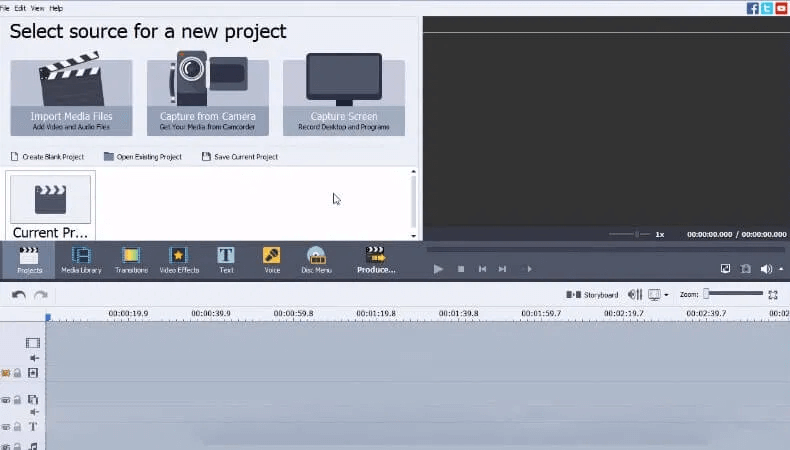Click the main video audio speaker icon

[x=34, y=358]
